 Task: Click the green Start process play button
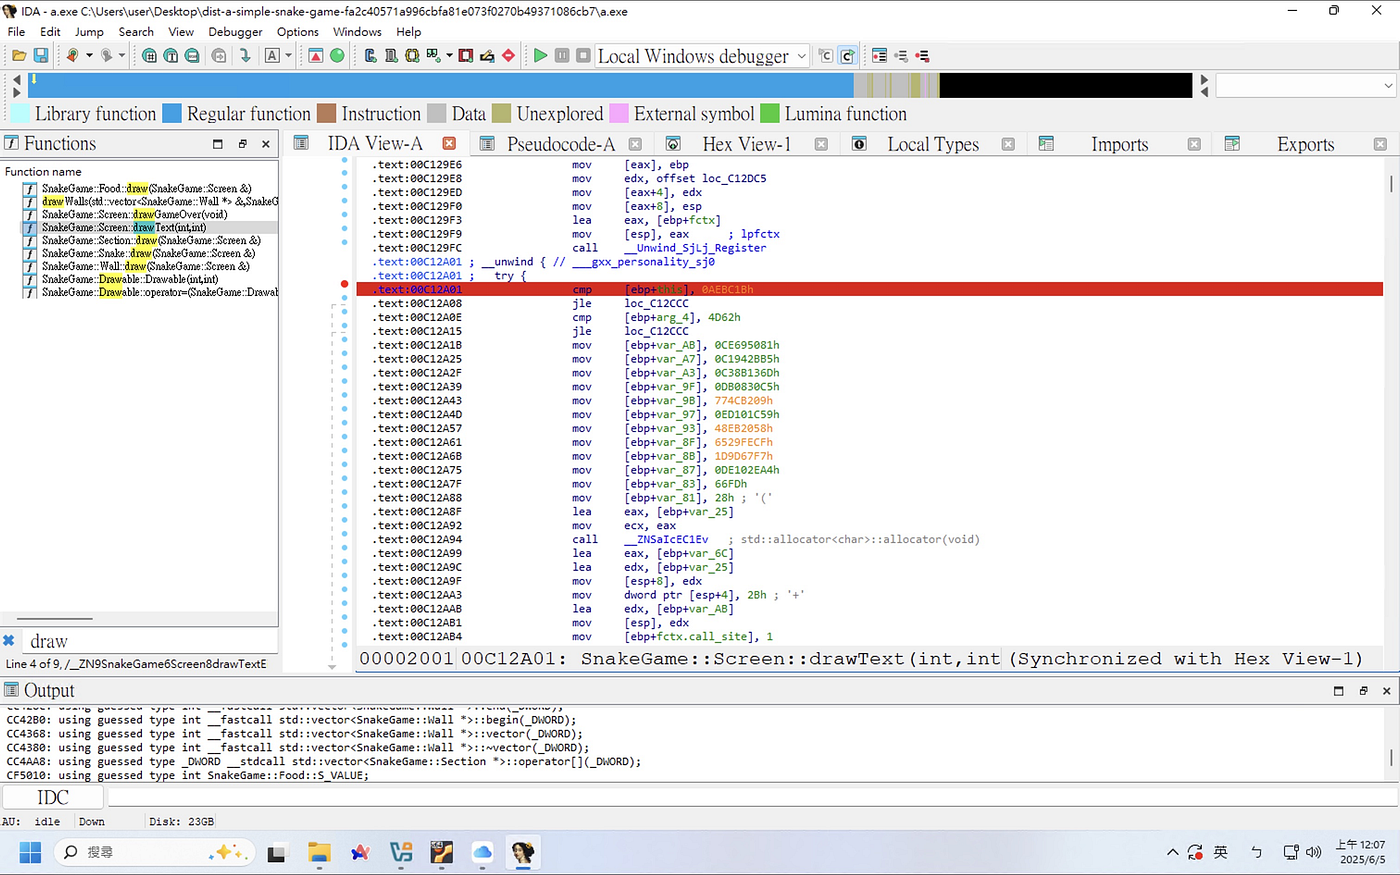[x=540, y=56]
